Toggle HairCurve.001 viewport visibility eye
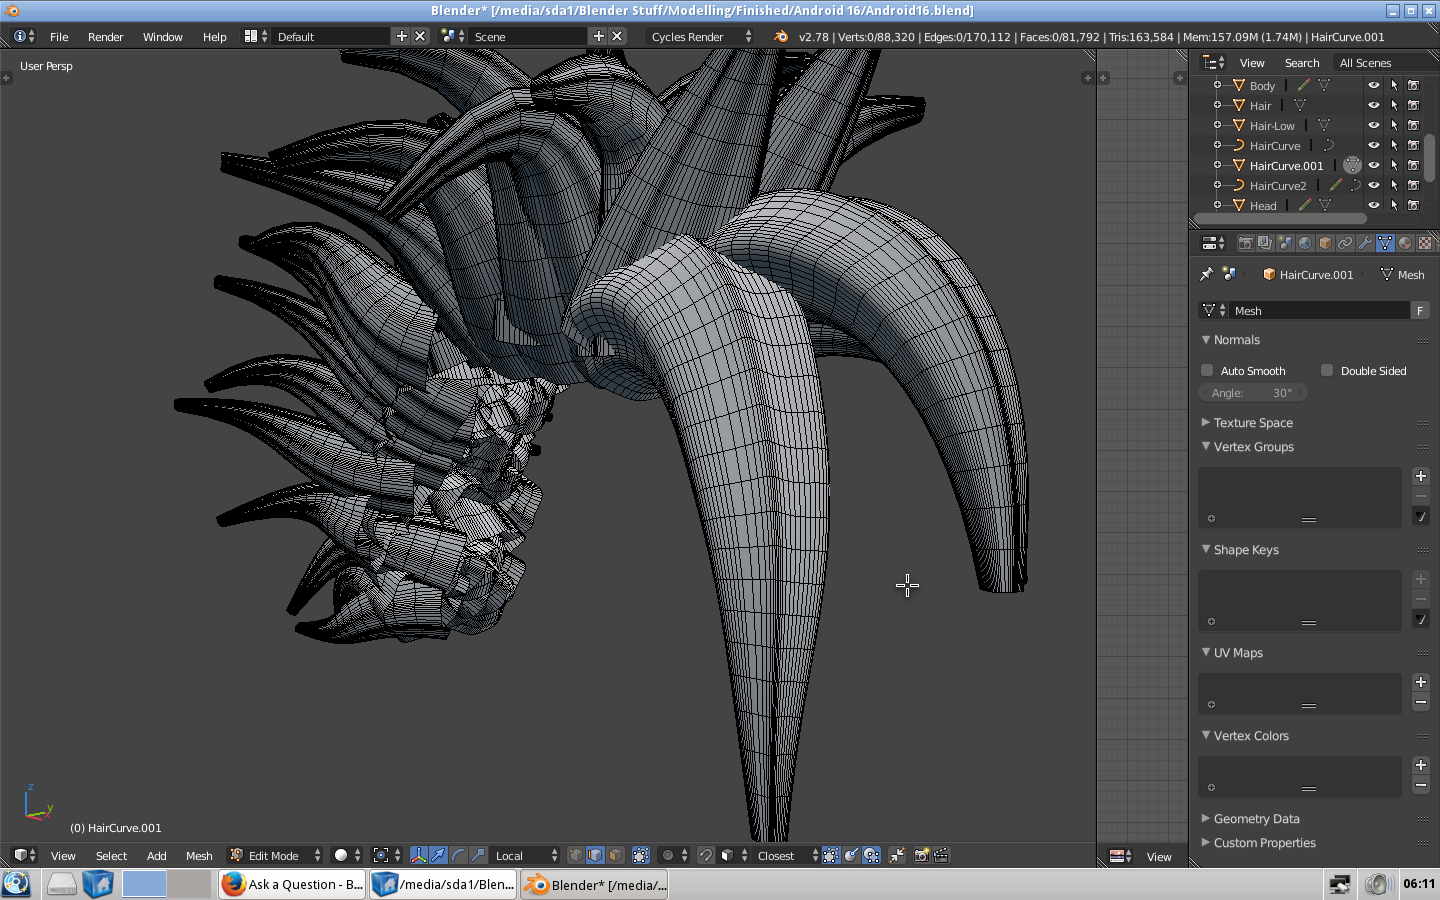This screenshot has width=1440, height=900. click(1373, 165)
